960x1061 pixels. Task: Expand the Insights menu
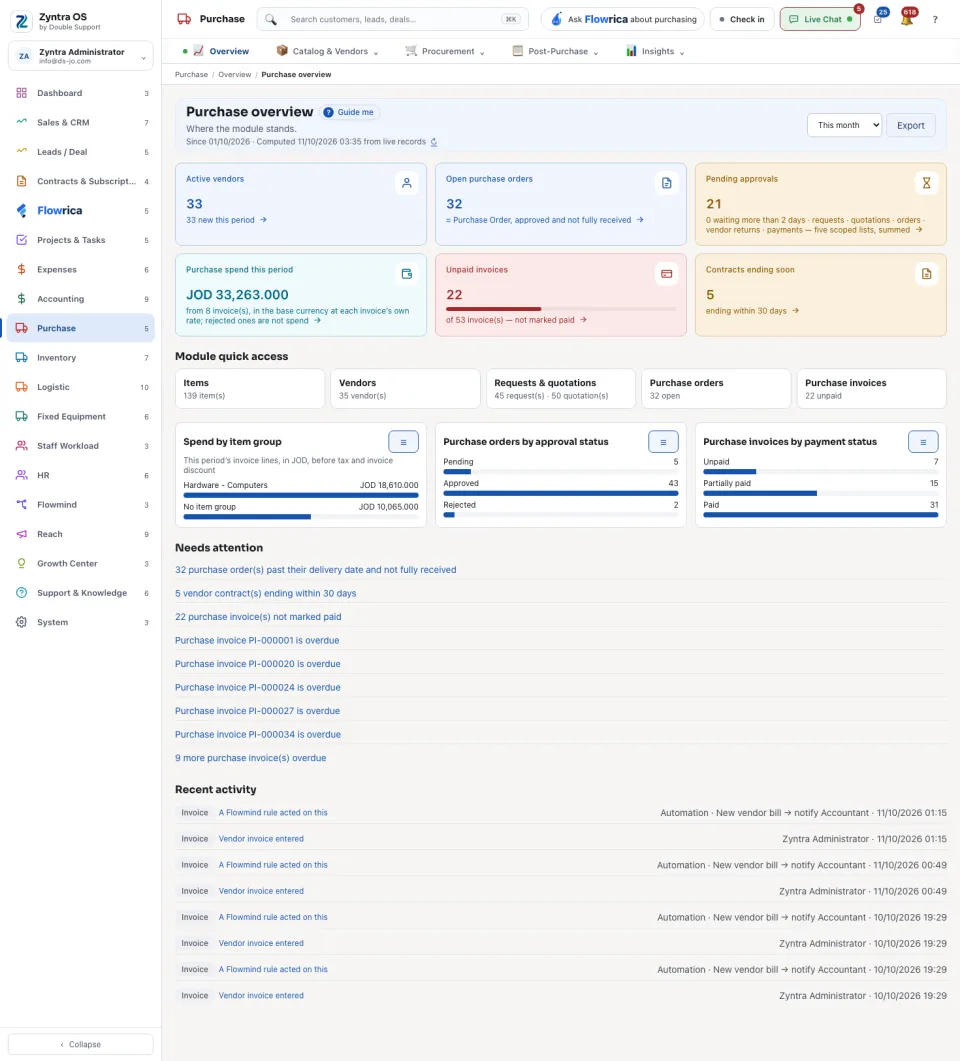pyautogui.click(x=654, y=51)
